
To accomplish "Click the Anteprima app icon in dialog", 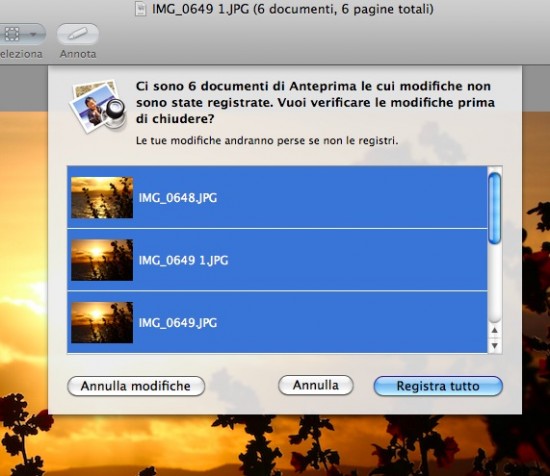I will tap(98, 107).
